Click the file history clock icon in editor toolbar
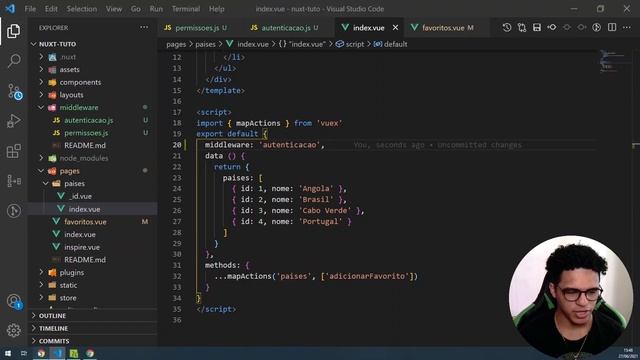This screenshot has height=360, width=640. coord(507,27)
